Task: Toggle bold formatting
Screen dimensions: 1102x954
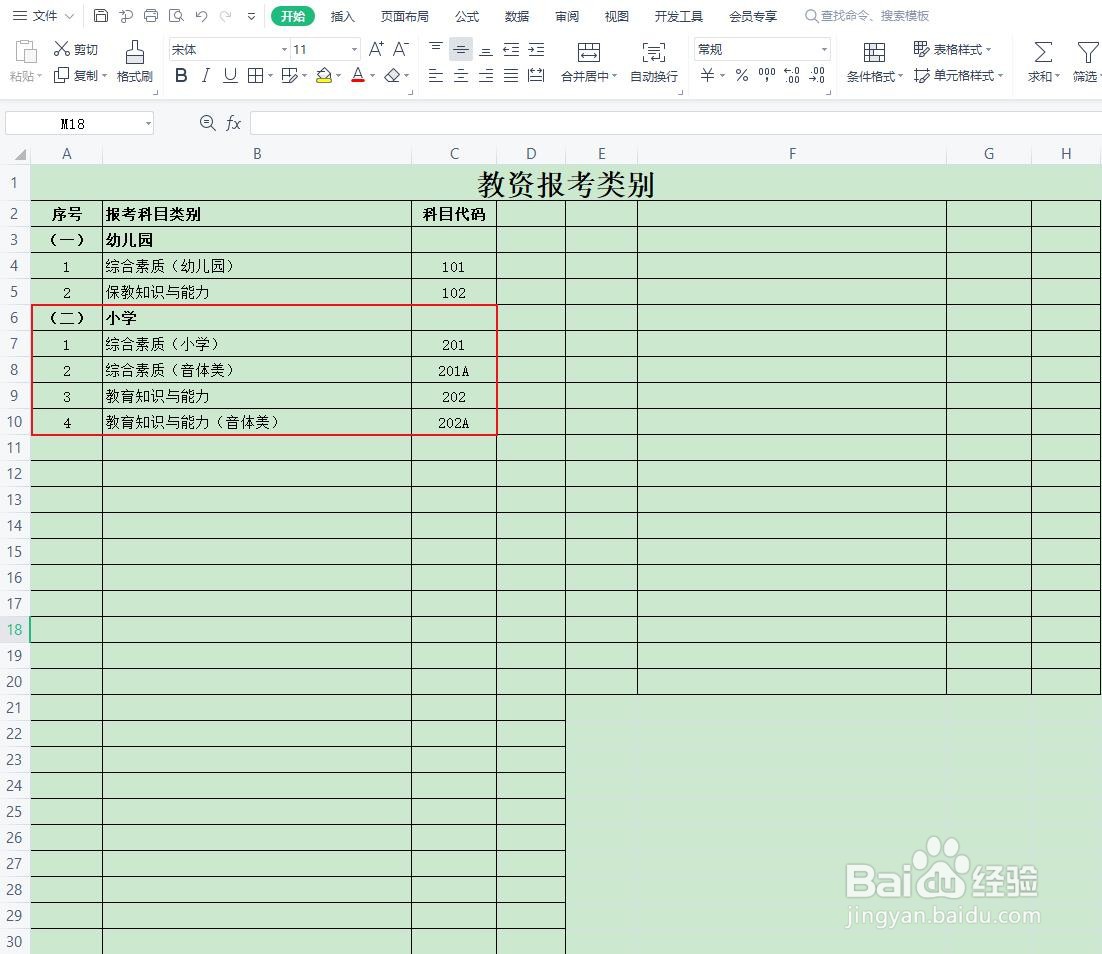Action: [x=180, y=75]
